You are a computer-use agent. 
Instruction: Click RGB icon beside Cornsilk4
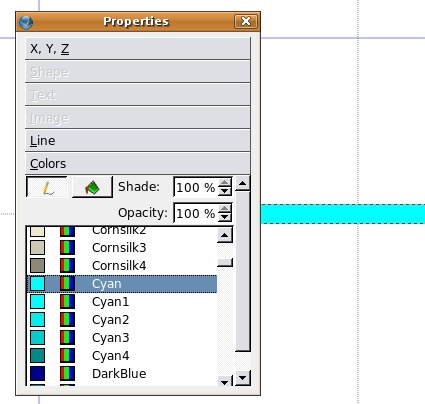pos(67,265)
